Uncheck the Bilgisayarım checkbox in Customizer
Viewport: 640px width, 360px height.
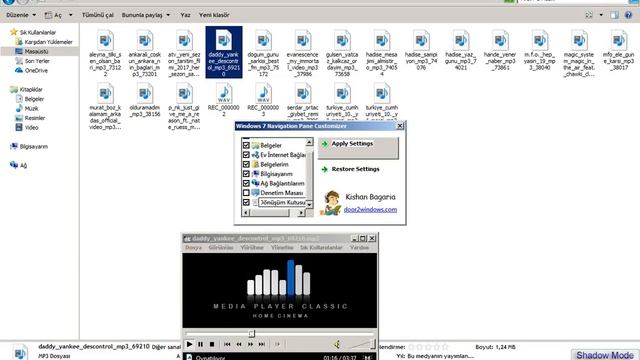[246, 173]
